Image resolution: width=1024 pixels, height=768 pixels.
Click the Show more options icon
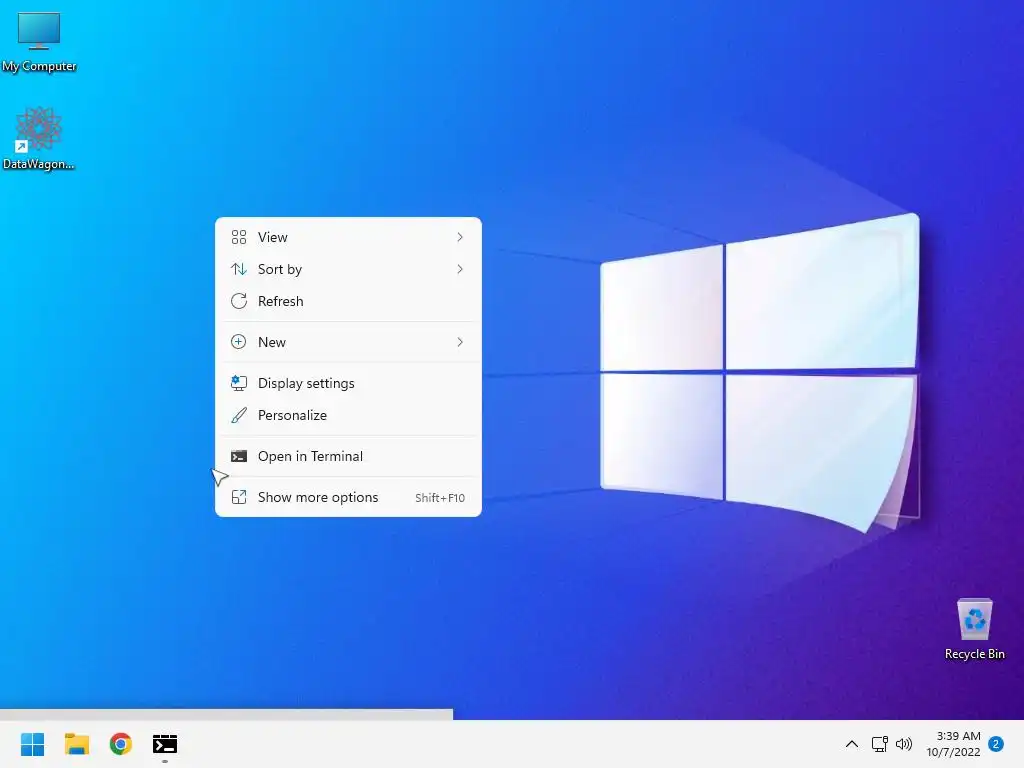point(239,498)
